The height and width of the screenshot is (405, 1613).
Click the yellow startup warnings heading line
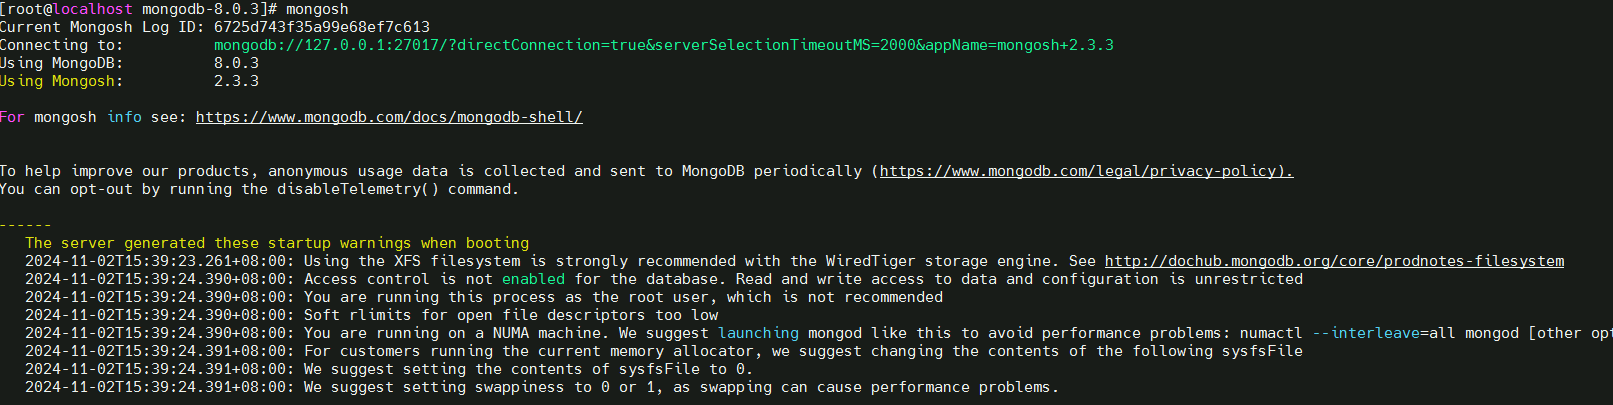tap(277, 243)
